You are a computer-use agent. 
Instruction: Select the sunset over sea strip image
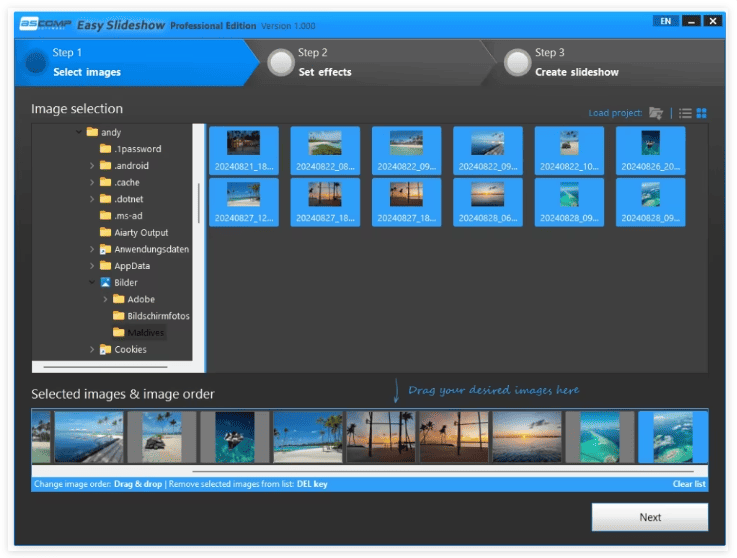[x=527, y=437]
